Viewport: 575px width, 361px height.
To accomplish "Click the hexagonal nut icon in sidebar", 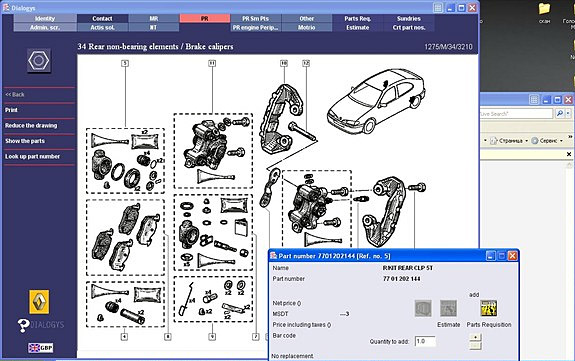I will [39, 61].
